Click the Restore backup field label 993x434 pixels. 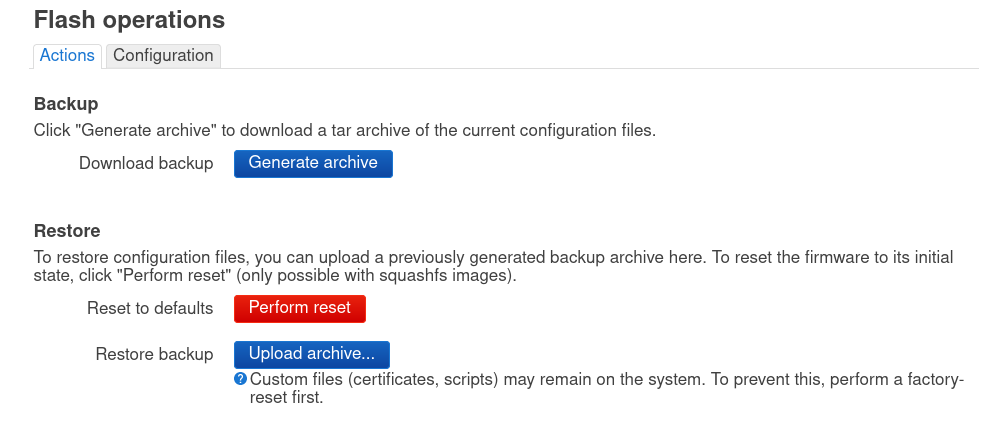point(155,354)
